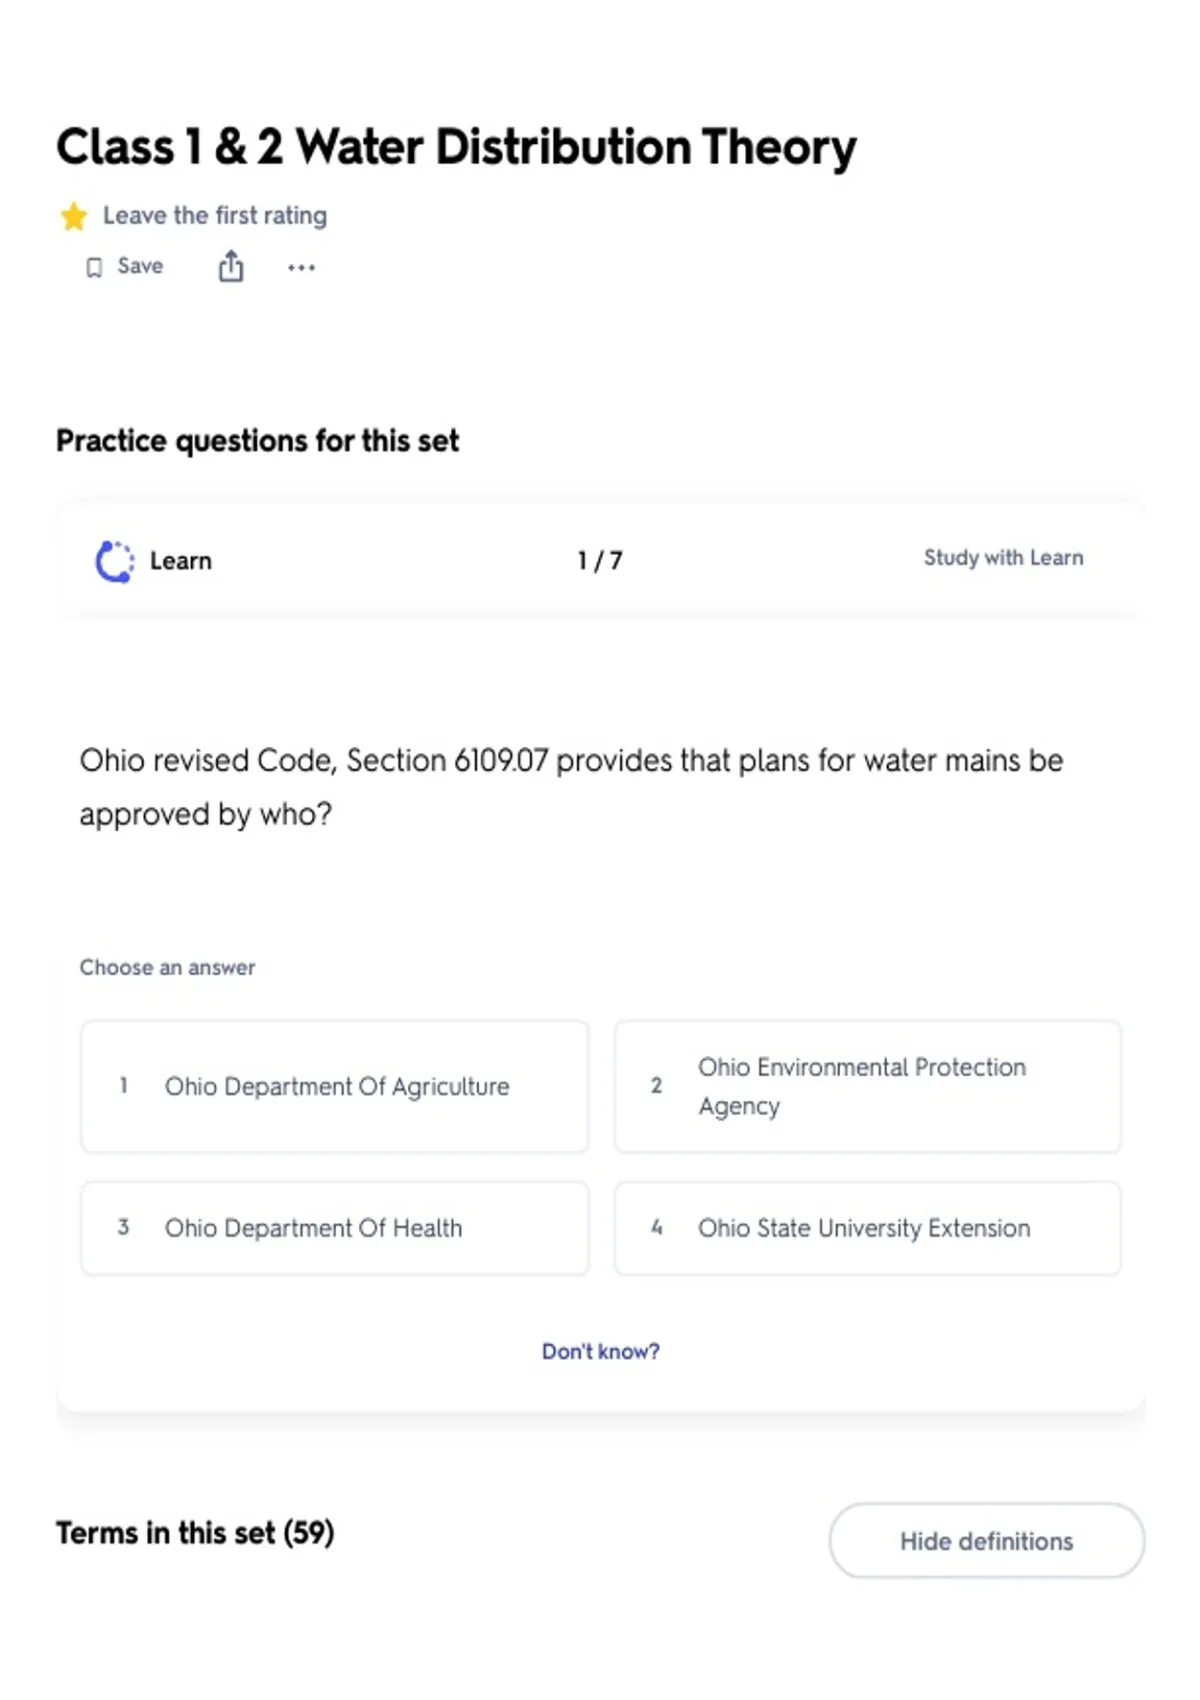Open the share icon
The image size is (1200, 1700).
pyautogui.click(x=231, y=266)
